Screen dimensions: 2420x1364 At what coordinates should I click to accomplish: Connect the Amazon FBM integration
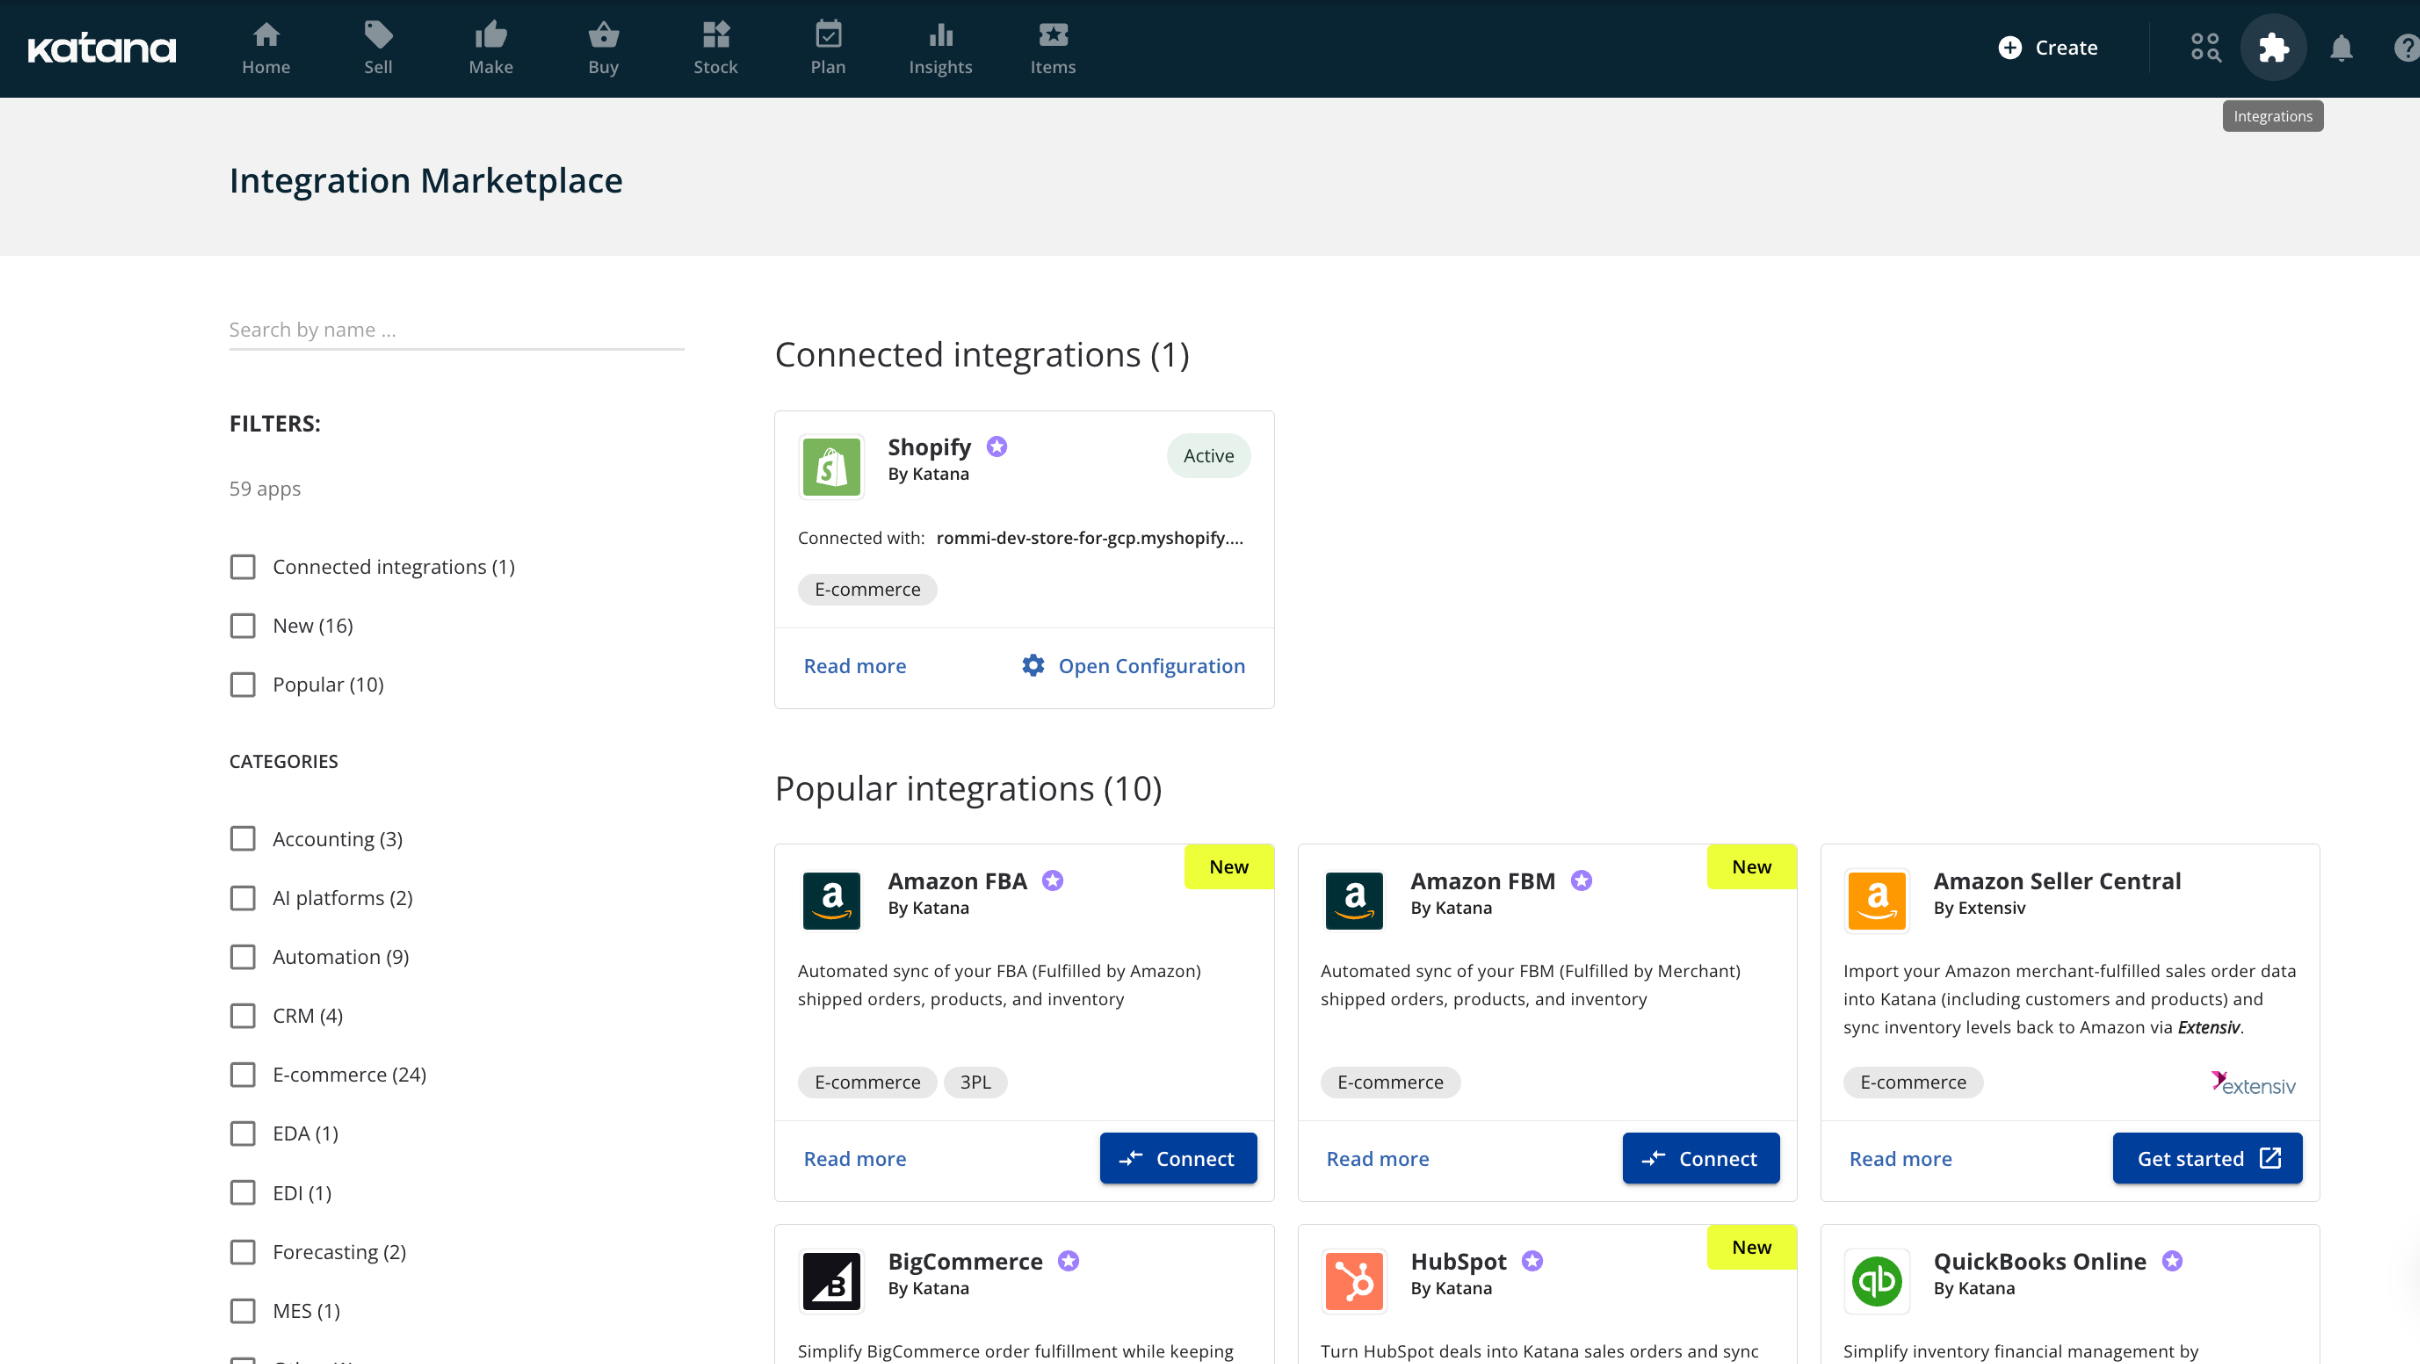coord(1701,1159)
